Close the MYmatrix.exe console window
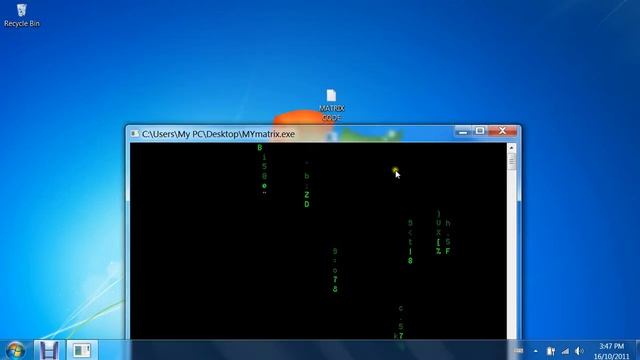This screenshot has width=640, height=360. click(x=502, y=131)
